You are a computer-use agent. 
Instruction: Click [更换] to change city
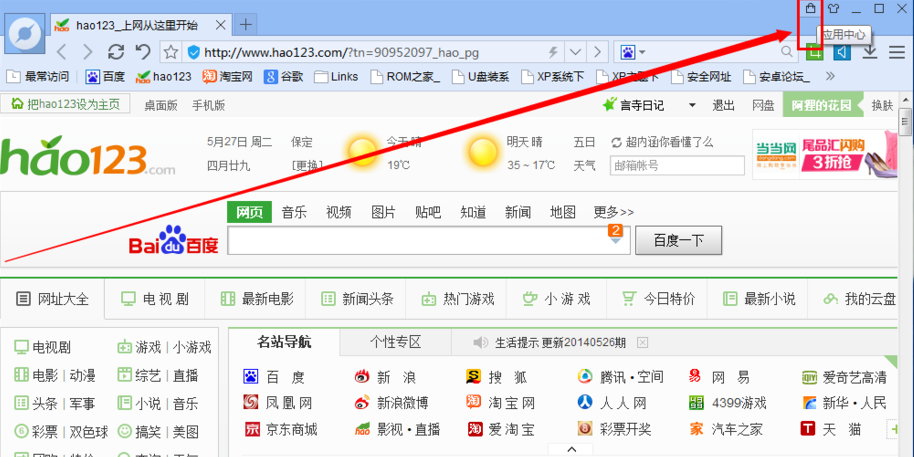(307, 166)
